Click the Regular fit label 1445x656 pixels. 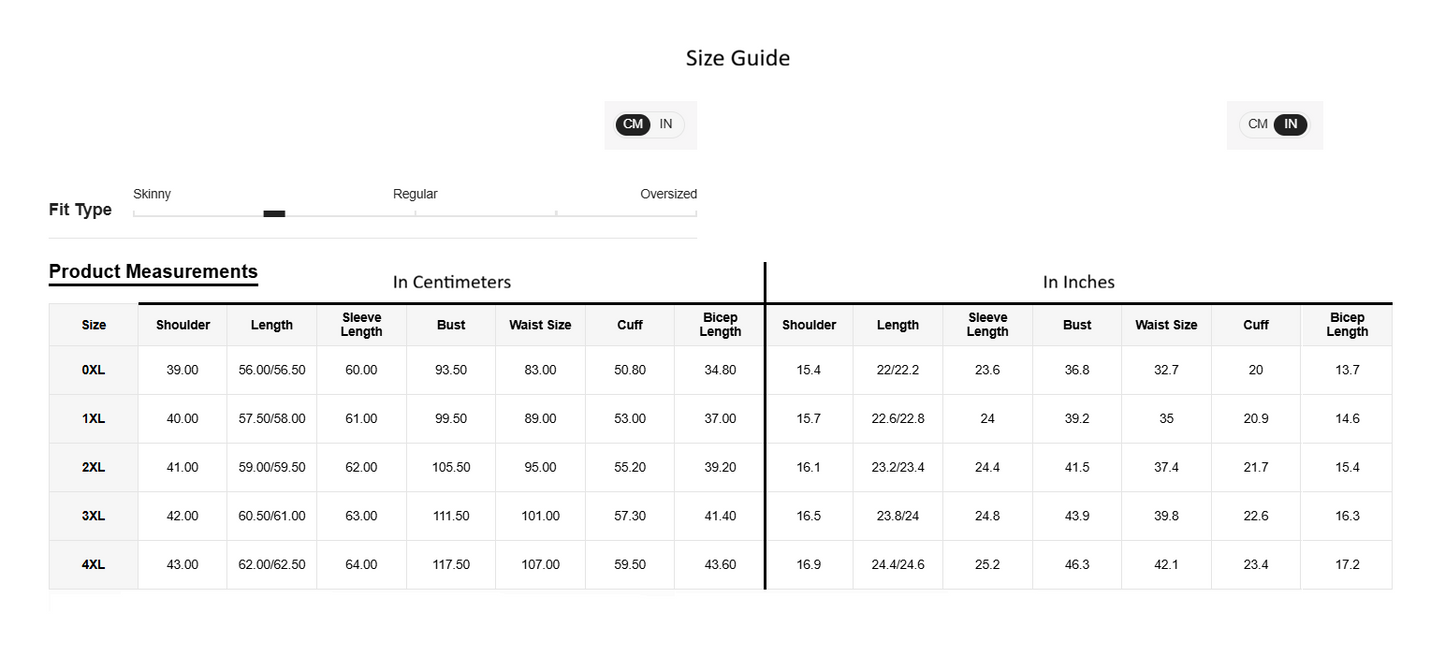[x=415, y=194]
